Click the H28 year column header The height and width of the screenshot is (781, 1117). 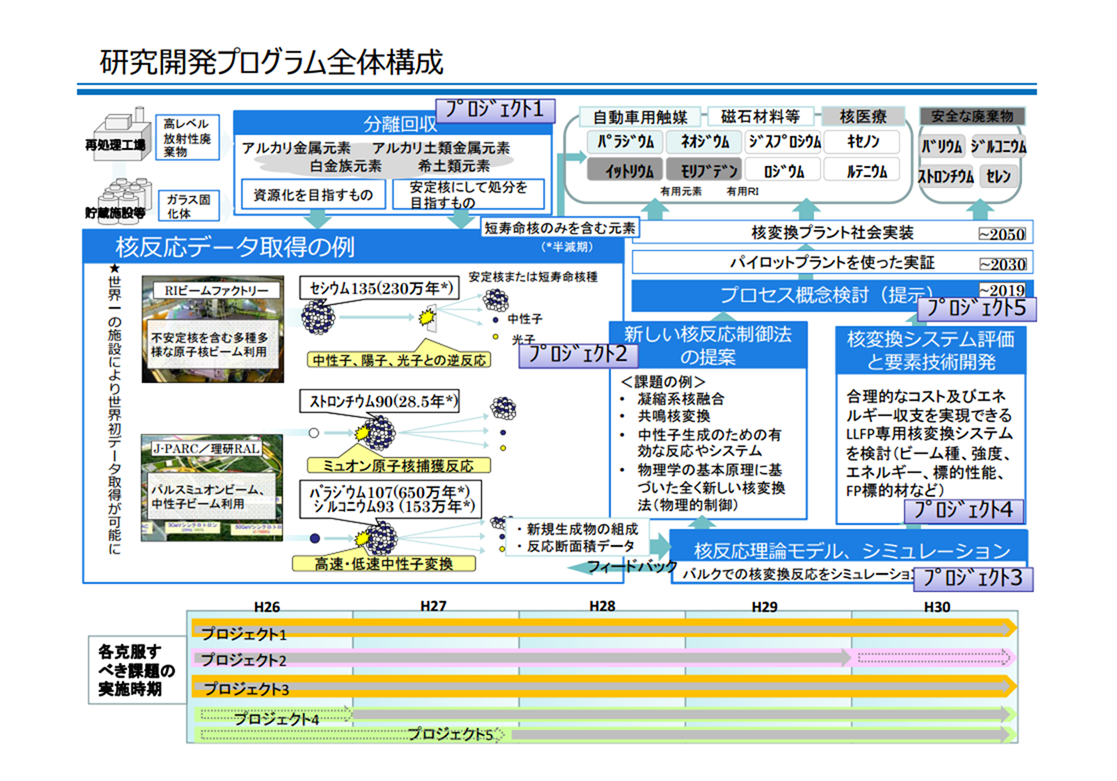point(602,606)
